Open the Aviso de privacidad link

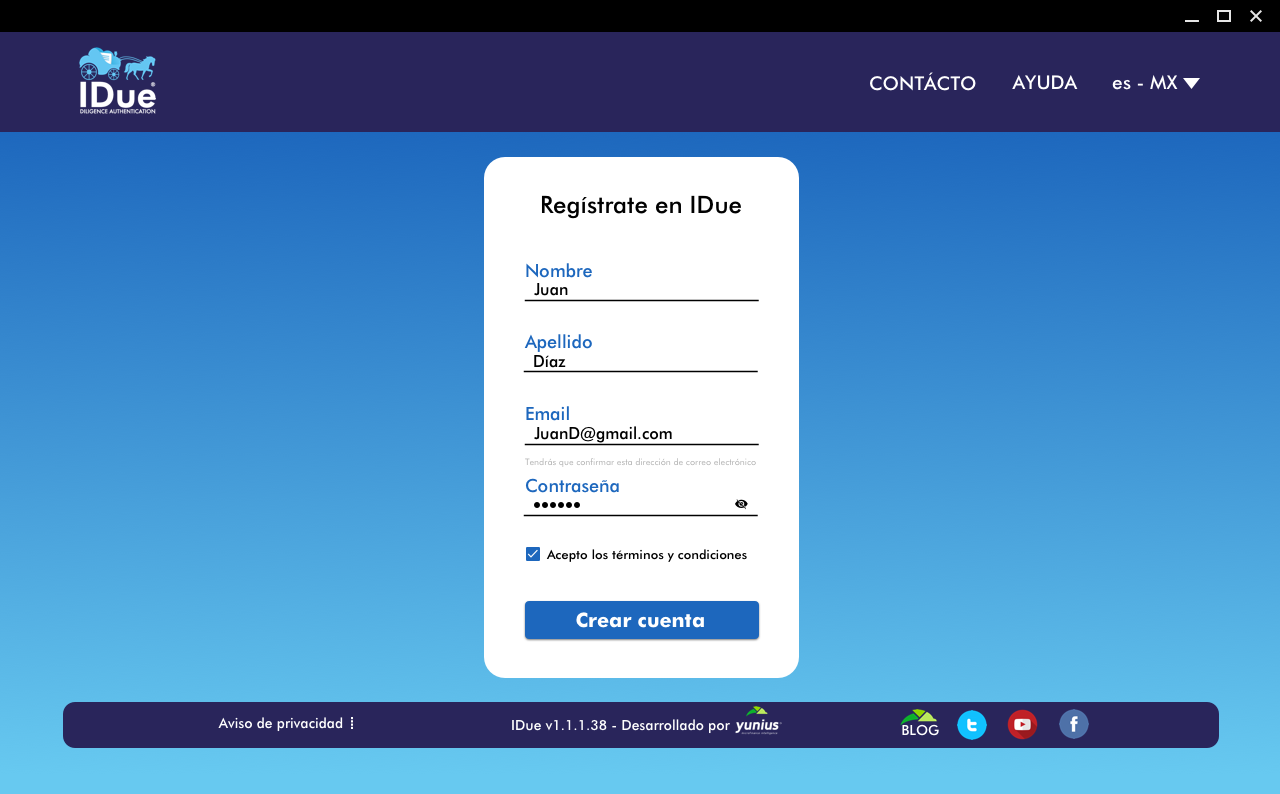point(280,723)
